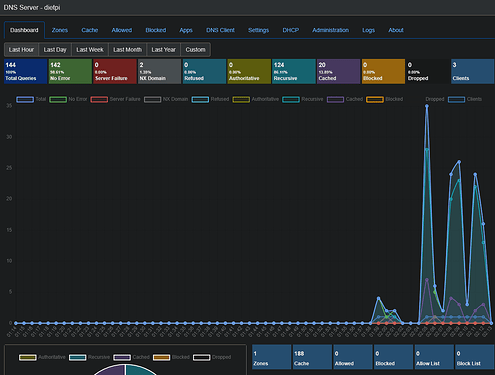
Task: Go to the DHCP tab
Action: [x=291, y=30]
